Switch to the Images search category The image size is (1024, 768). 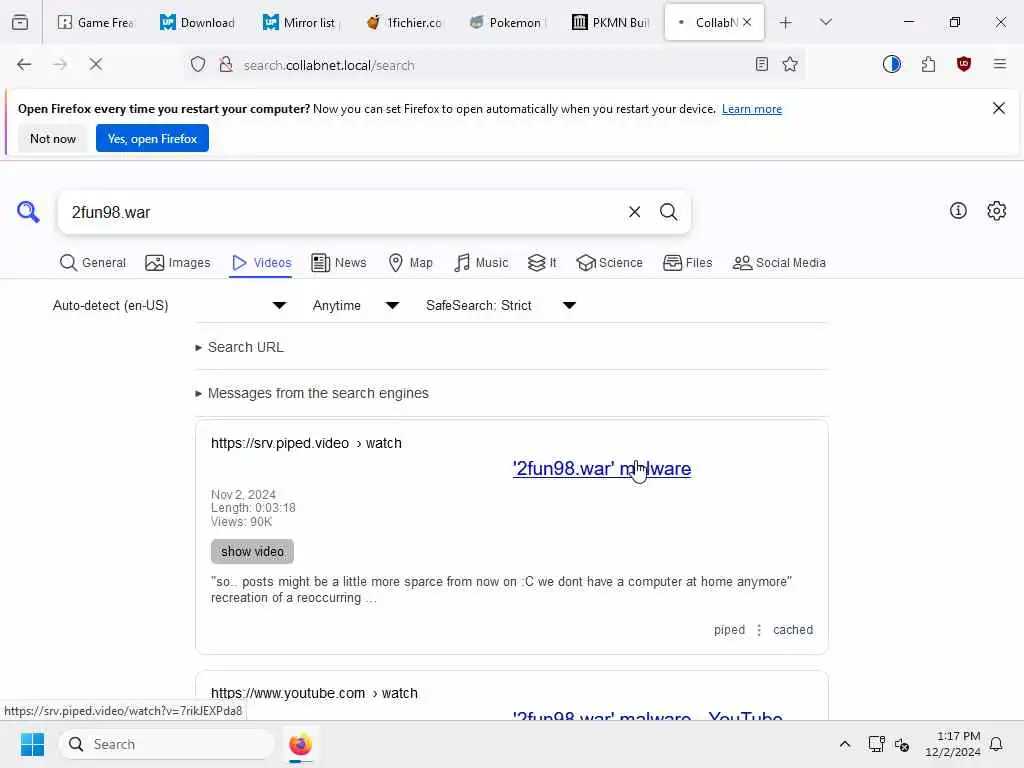point(178,263)
